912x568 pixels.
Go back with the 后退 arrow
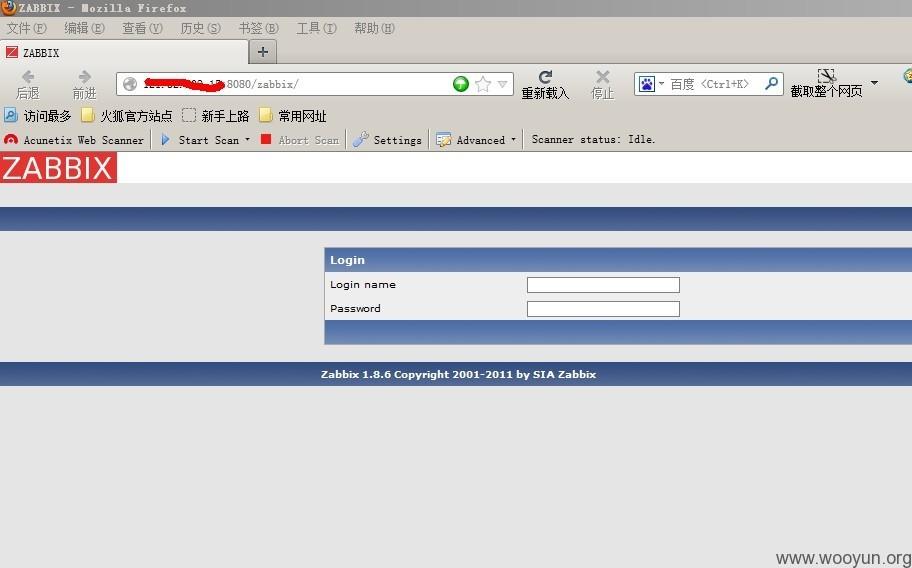[27, 84]
